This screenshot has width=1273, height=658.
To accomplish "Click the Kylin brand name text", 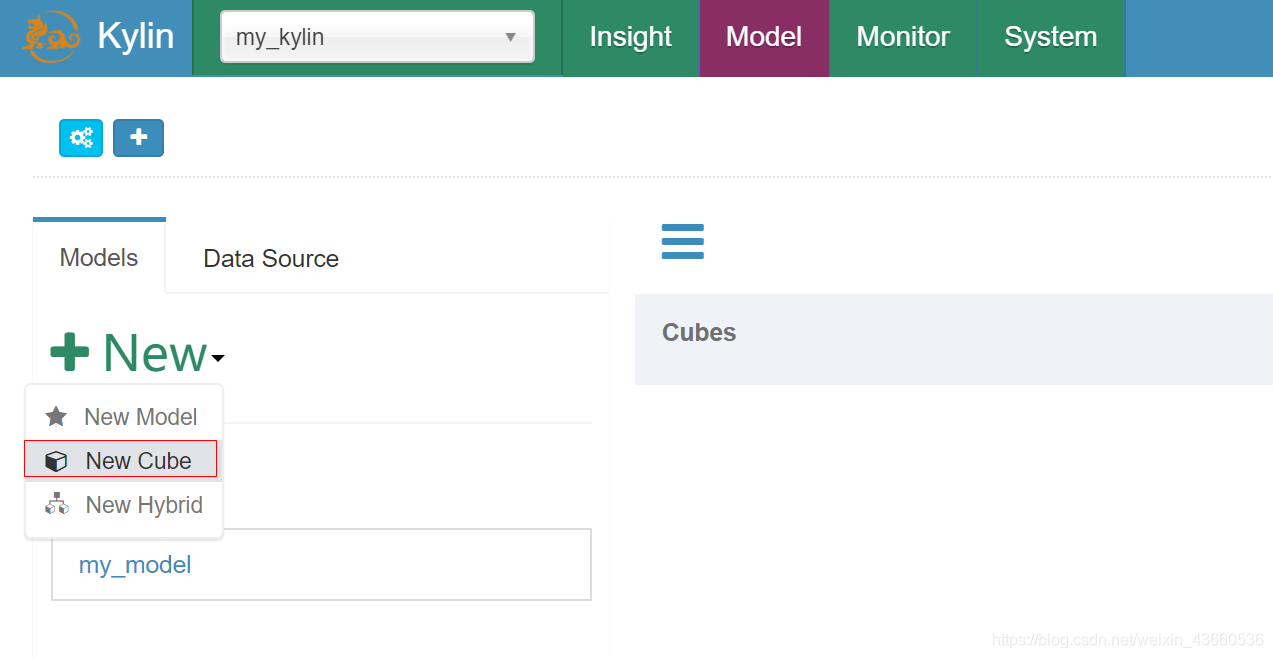I will point(136,37).
